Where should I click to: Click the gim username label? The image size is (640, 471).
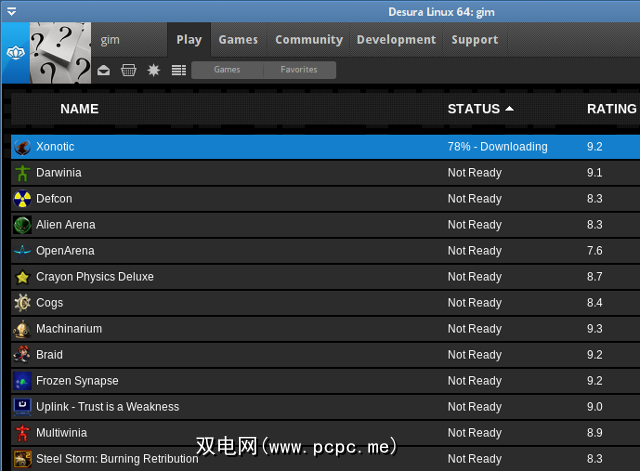[x=110, y=40]
